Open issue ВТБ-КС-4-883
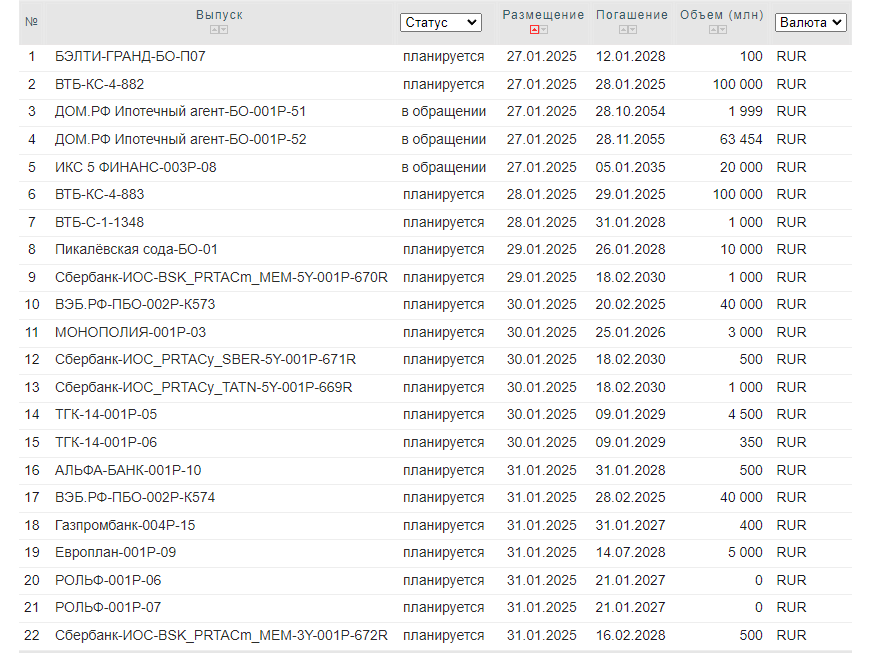 [99, 195]
